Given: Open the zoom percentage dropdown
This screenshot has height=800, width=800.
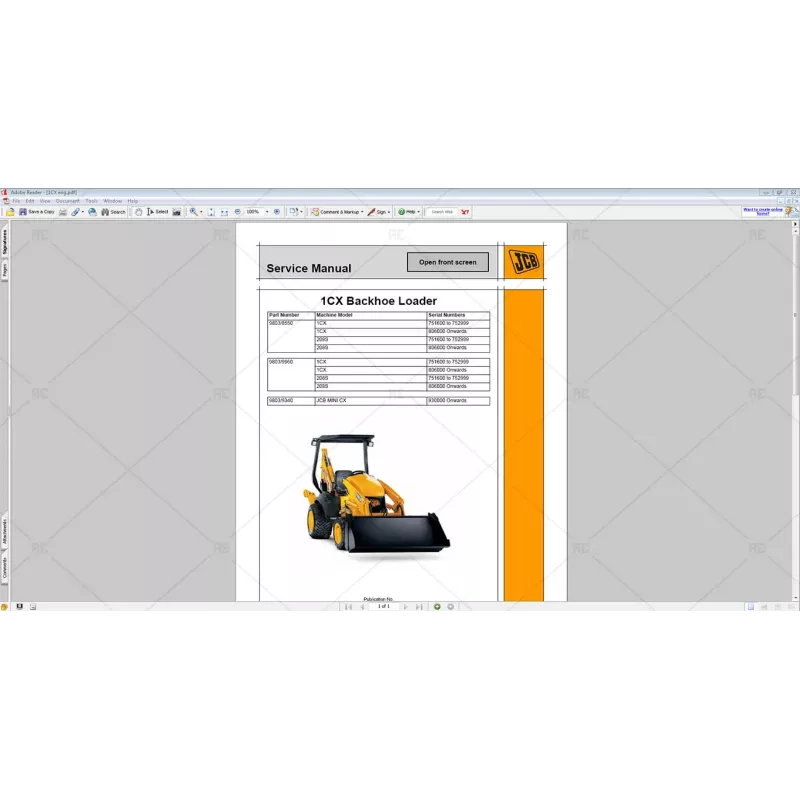Looking at the screenshot, I should click(x=268, y=211).
